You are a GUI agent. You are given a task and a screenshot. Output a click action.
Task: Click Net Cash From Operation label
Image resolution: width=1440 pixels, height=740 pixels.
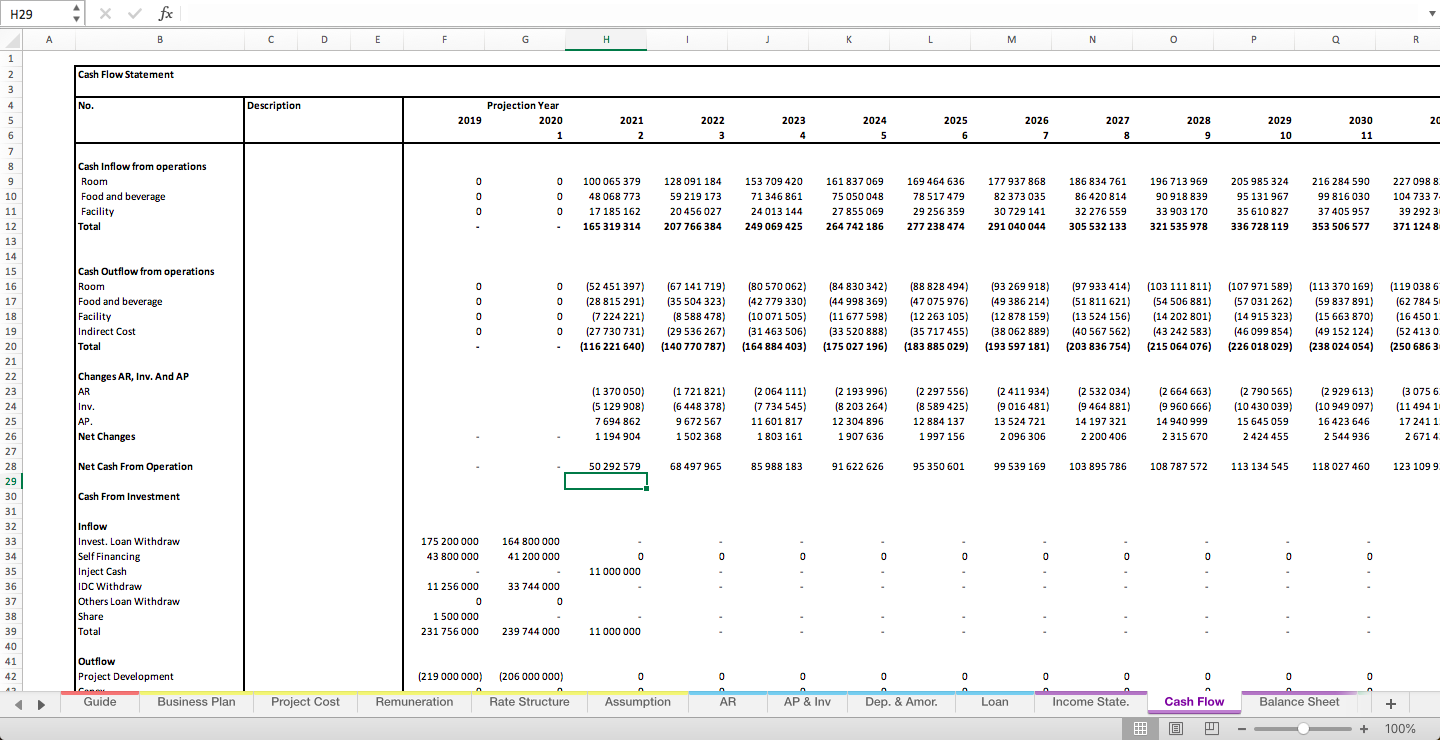click(135, 466)
